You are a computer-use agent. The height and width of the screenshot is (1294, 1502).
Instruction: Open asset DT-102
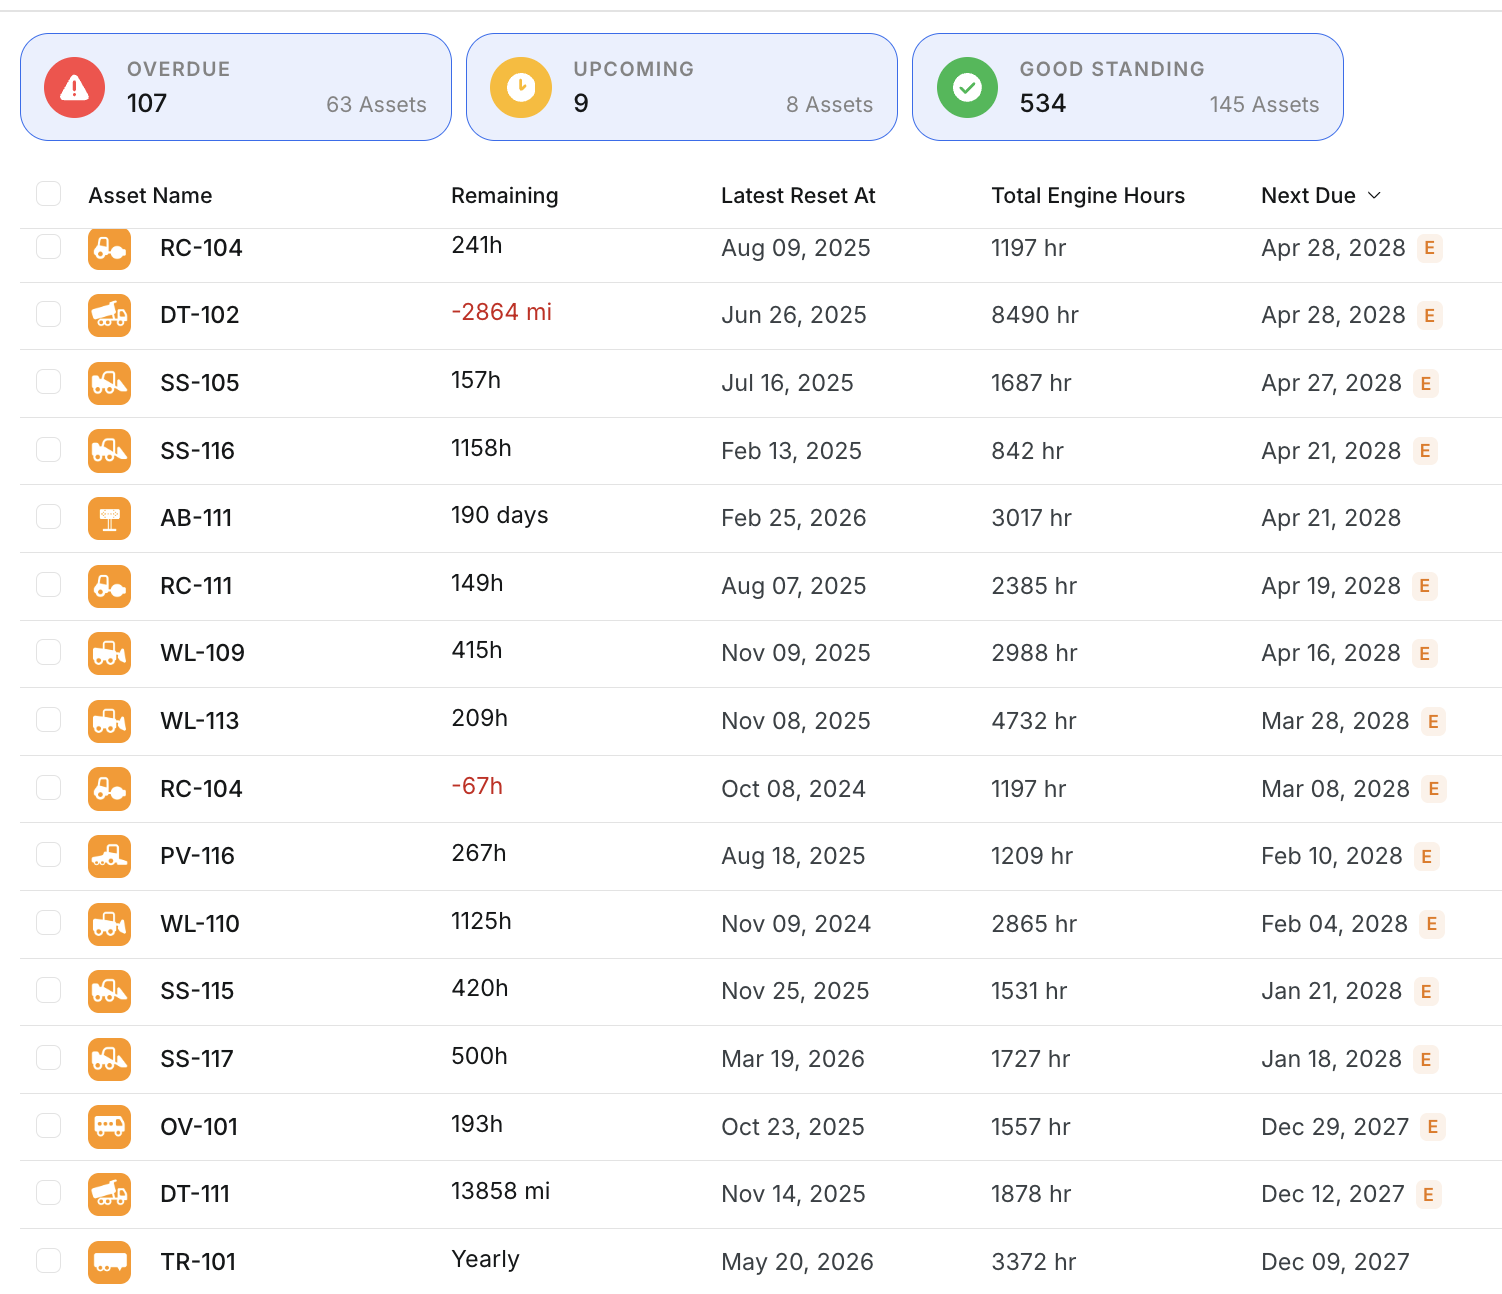coord(200,315)
